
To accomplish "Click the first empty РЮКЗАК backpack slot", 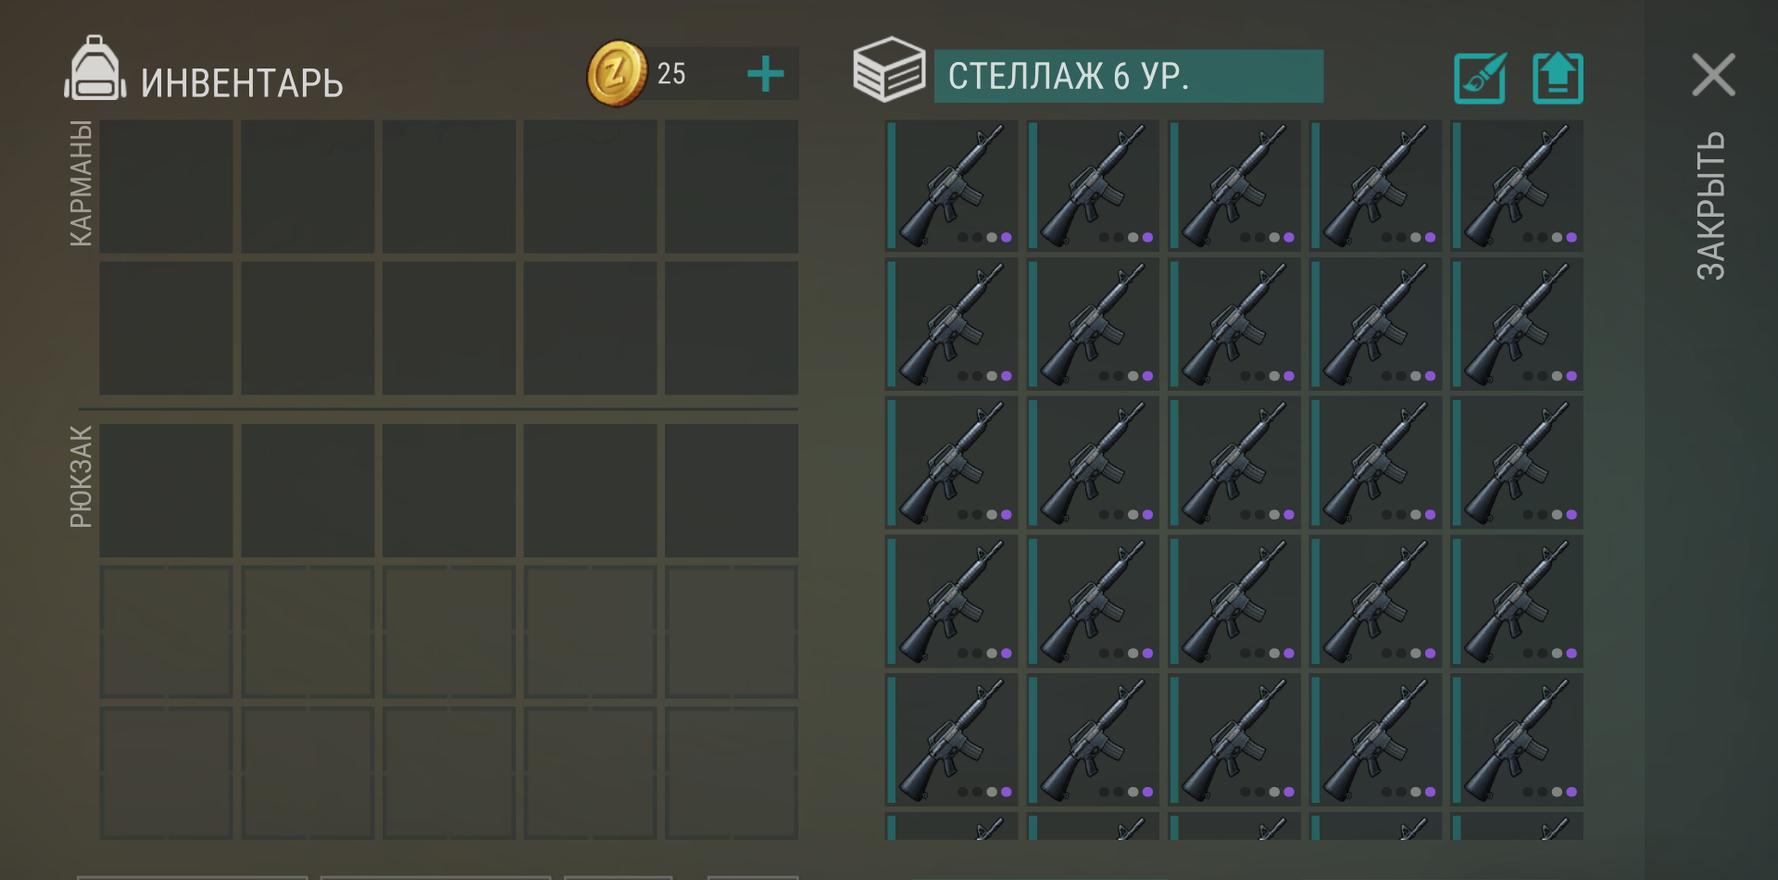I will [166, 490].
